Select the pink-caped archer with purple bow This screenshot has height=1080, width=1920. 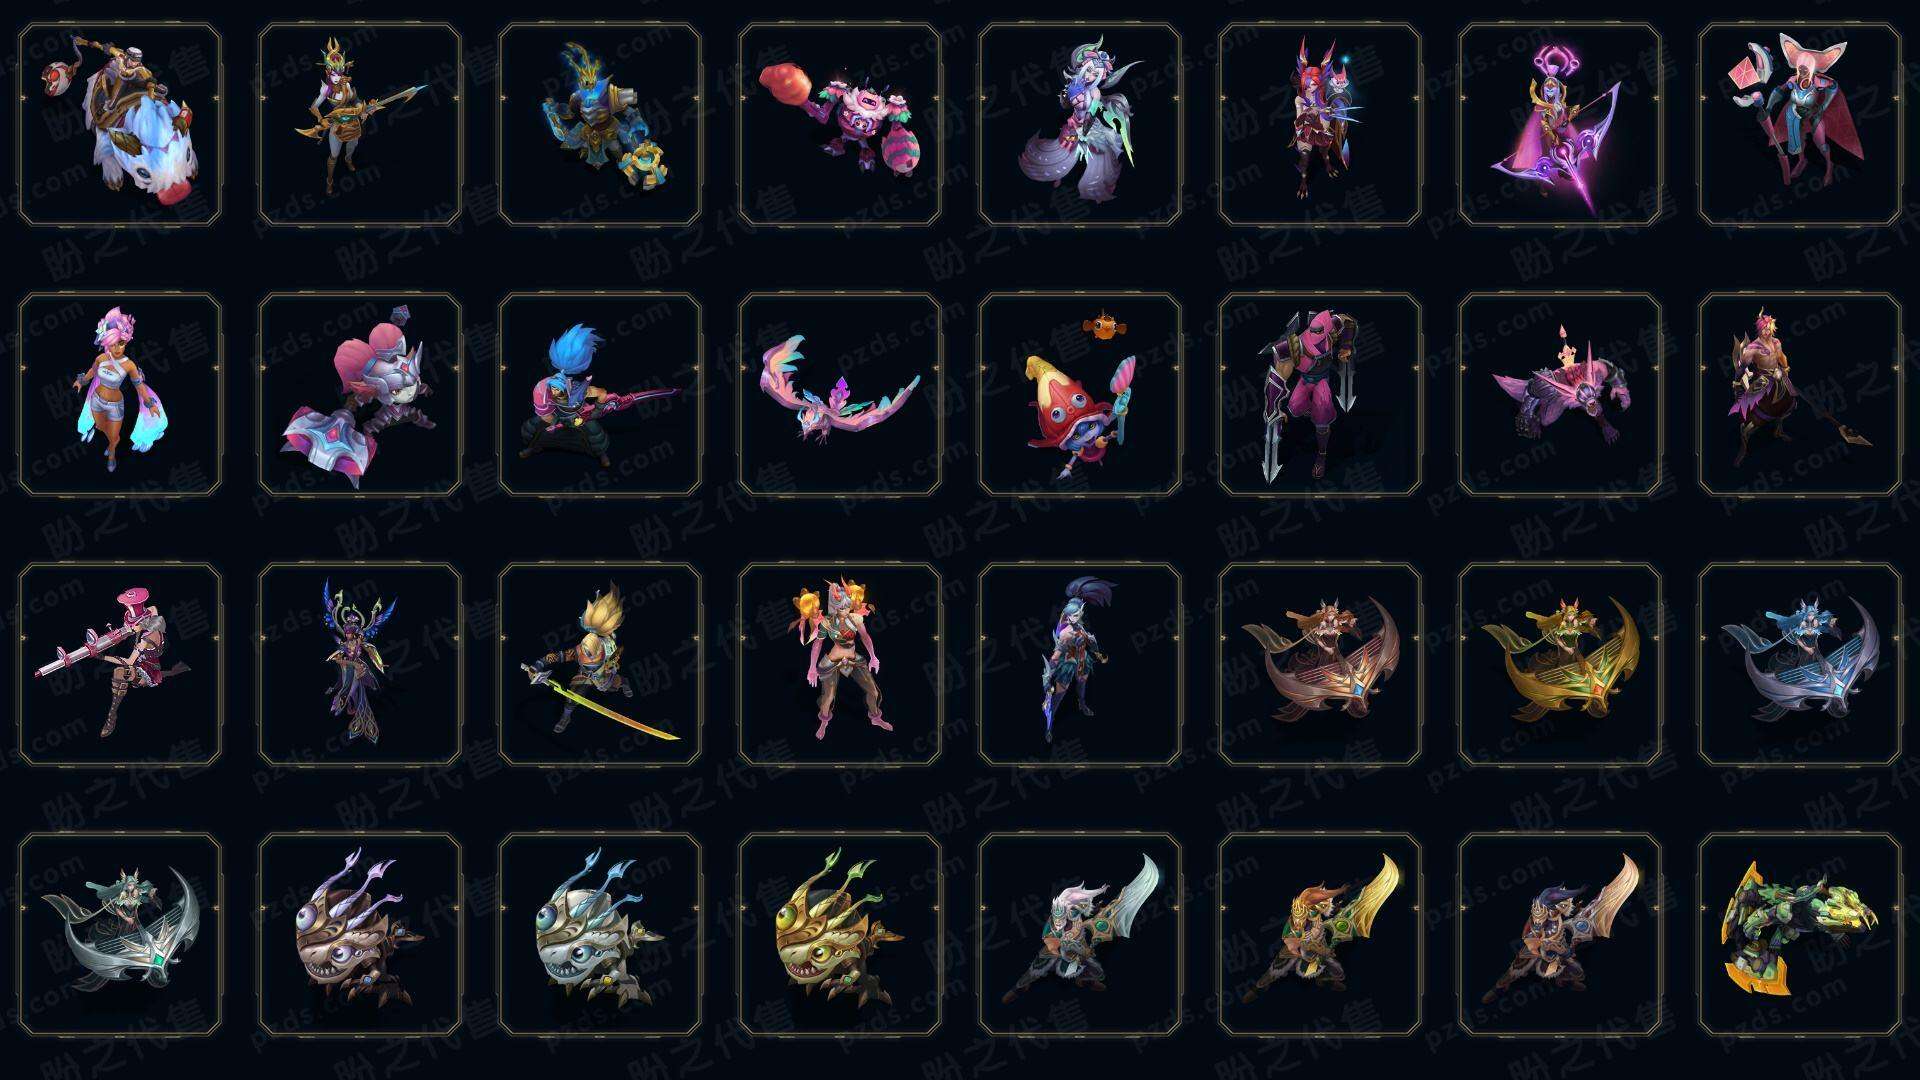(x=1560, y=125)
